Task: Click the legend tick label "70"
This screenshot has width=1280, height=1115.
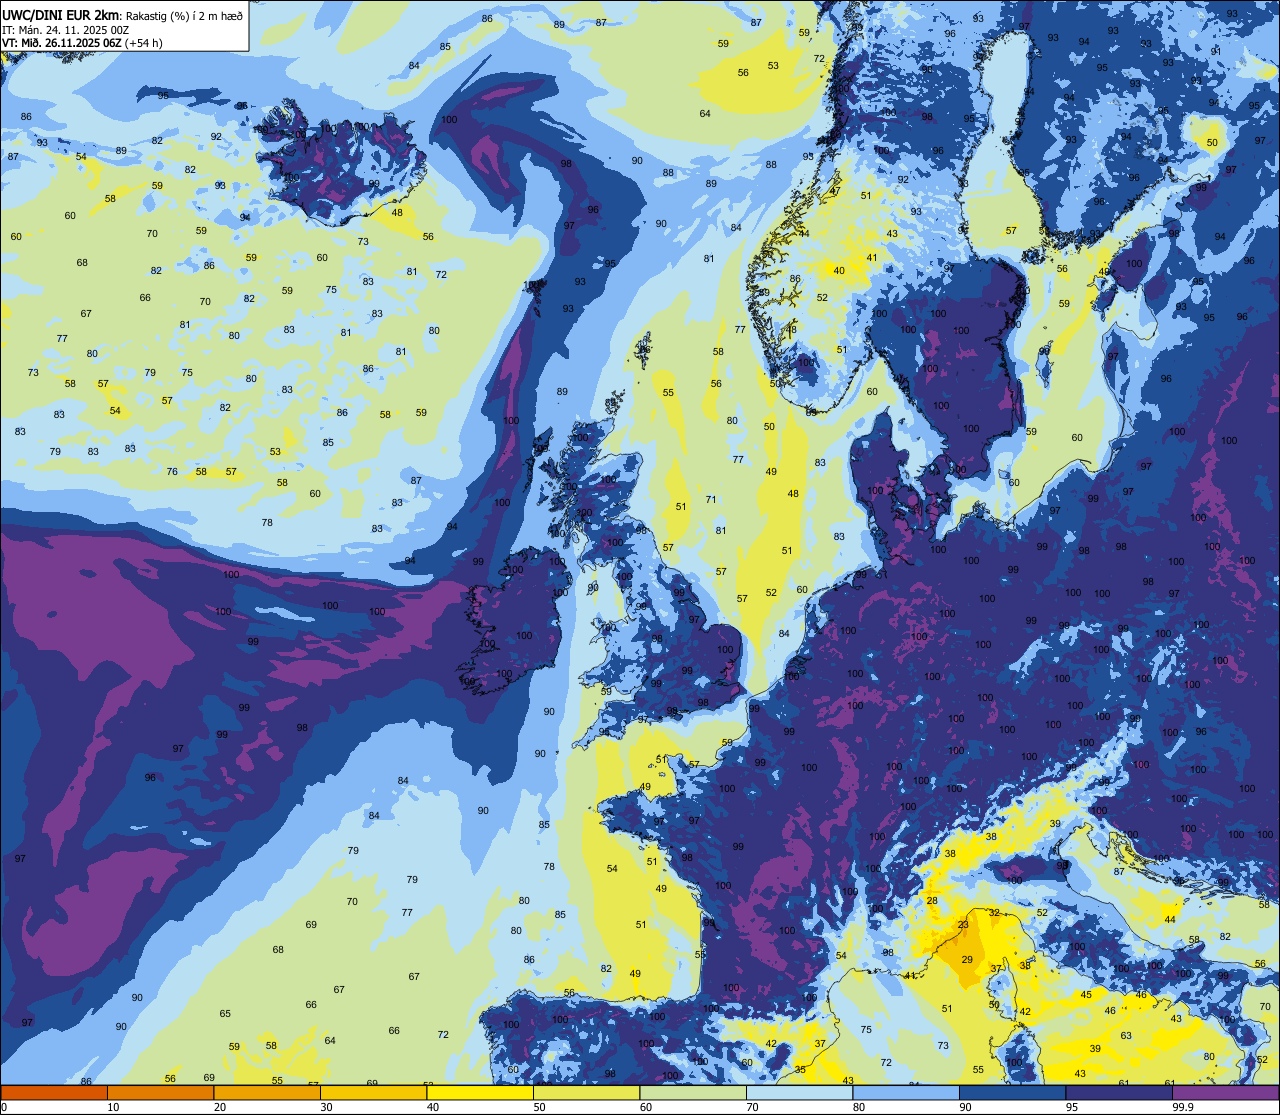Action: pos(752,1107)
